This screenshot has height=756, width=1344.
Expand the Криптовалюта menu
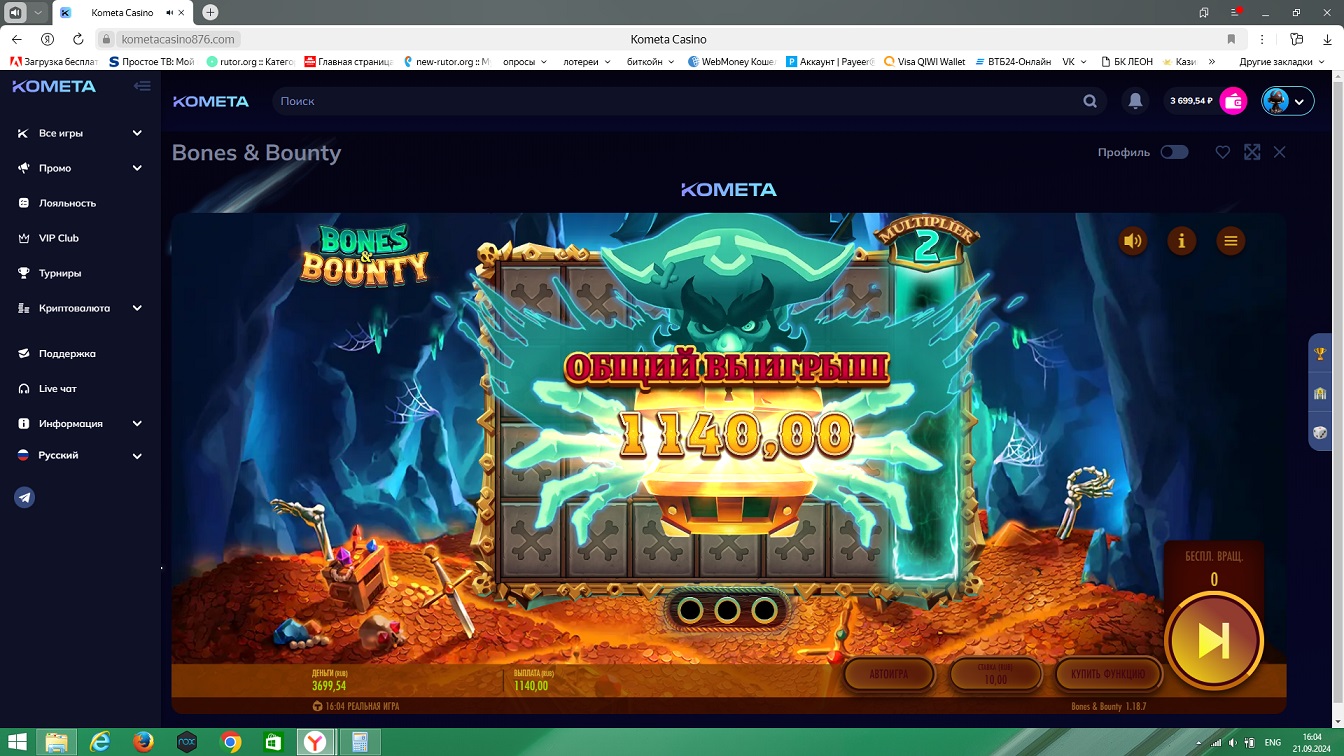(80, 308)
